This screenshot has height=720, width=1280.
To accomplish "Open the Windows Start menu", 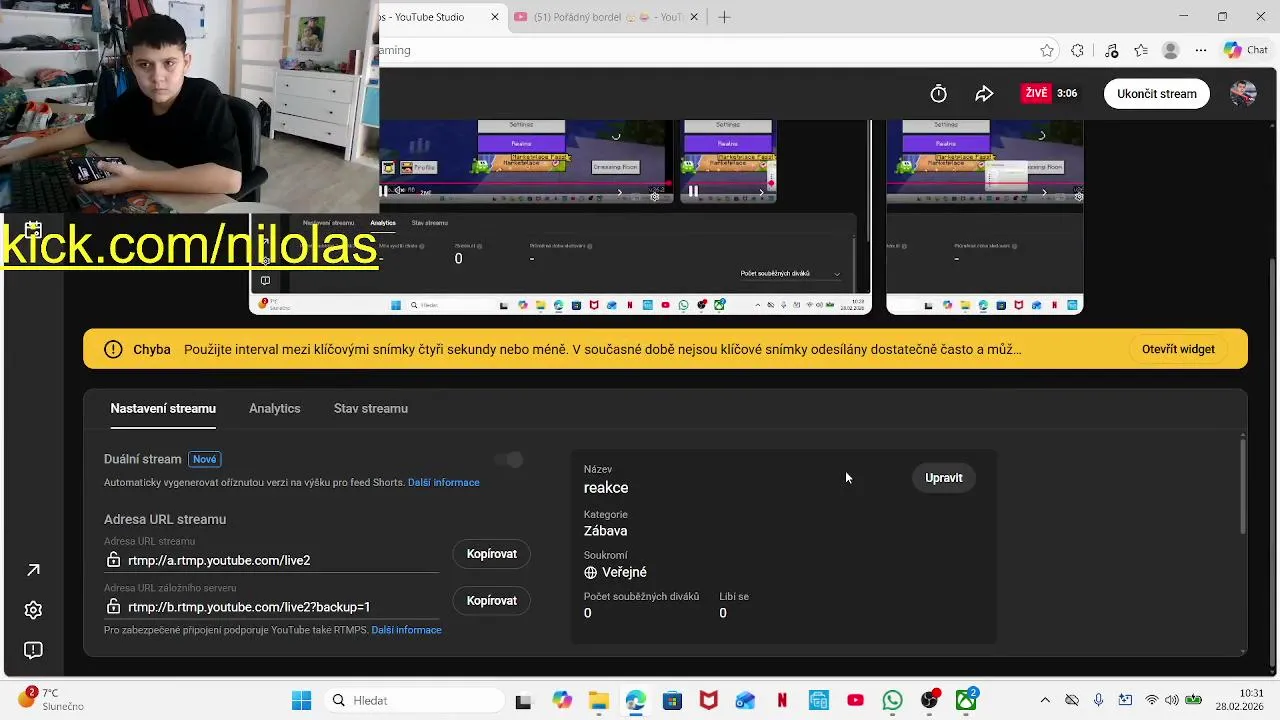I will point(301,701).
